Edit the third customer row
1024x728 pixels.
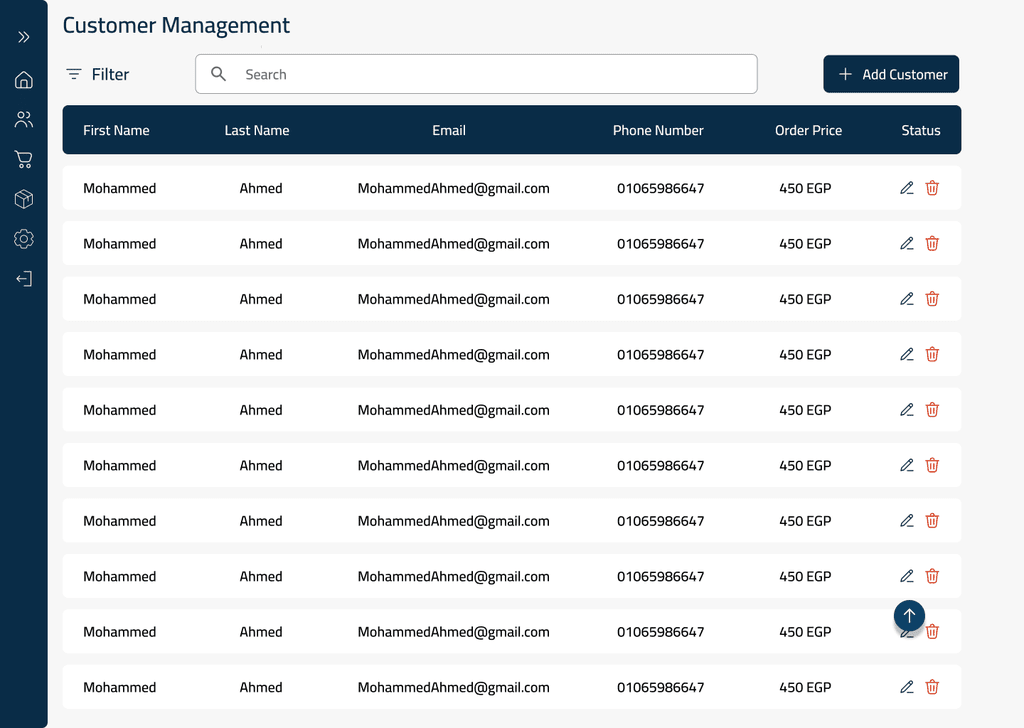907,299
